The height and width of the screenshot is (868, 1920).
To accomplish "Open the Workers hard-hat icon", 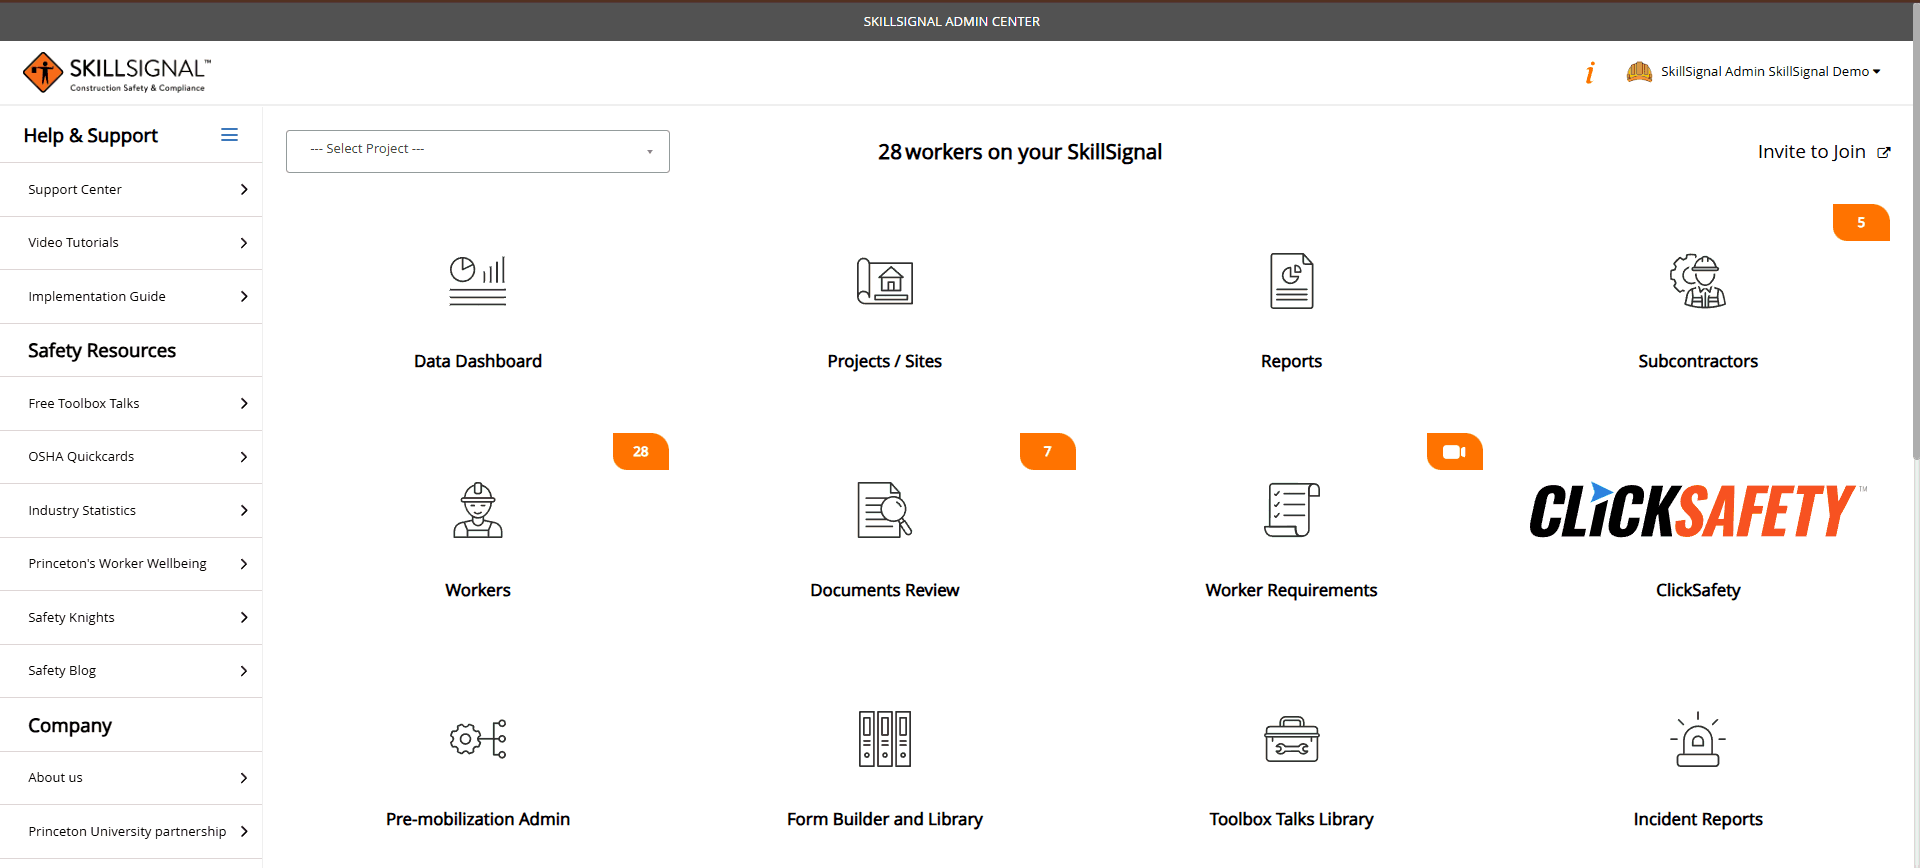I will (478, 510).
